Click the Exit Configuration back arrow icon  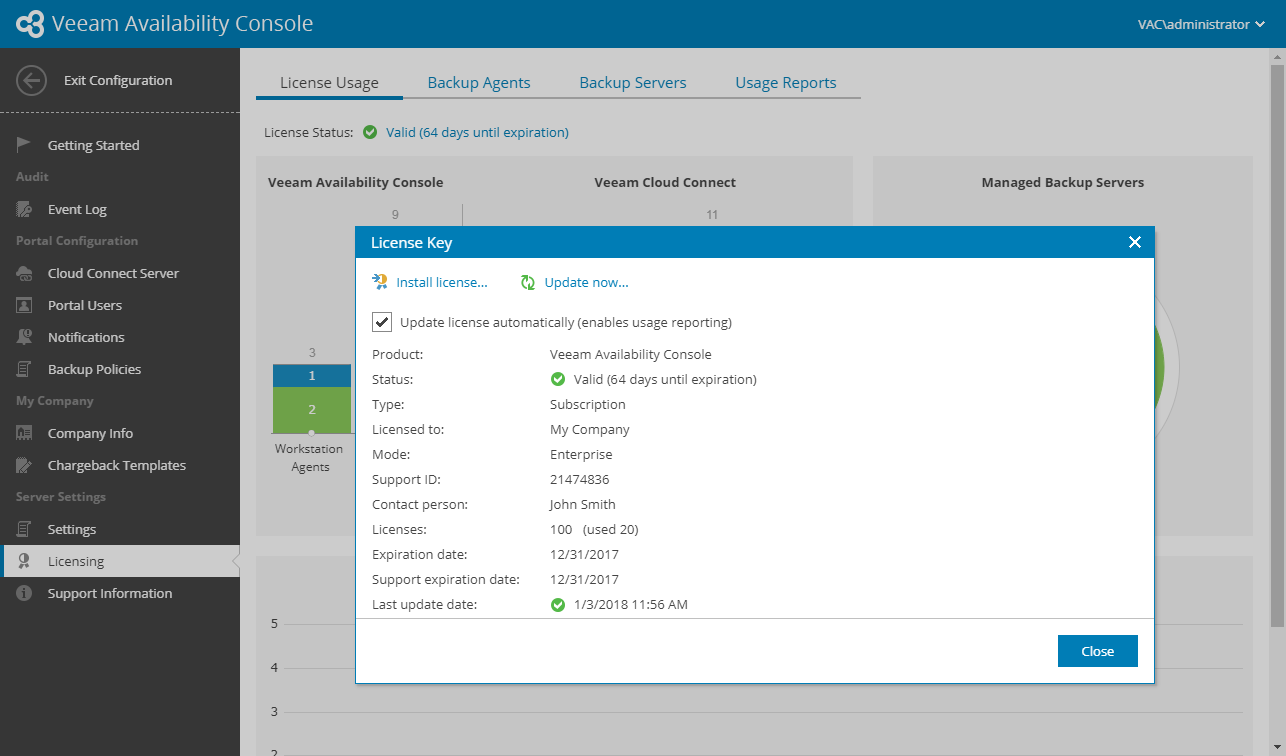(31, 81)
